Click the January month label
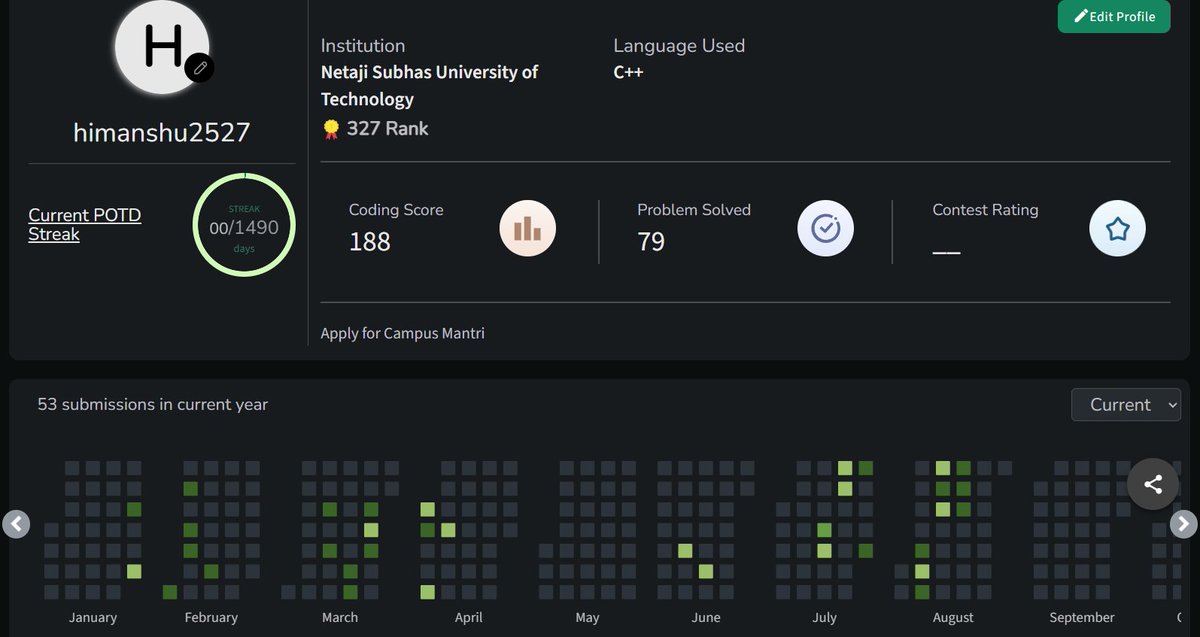 click(93, 617)
